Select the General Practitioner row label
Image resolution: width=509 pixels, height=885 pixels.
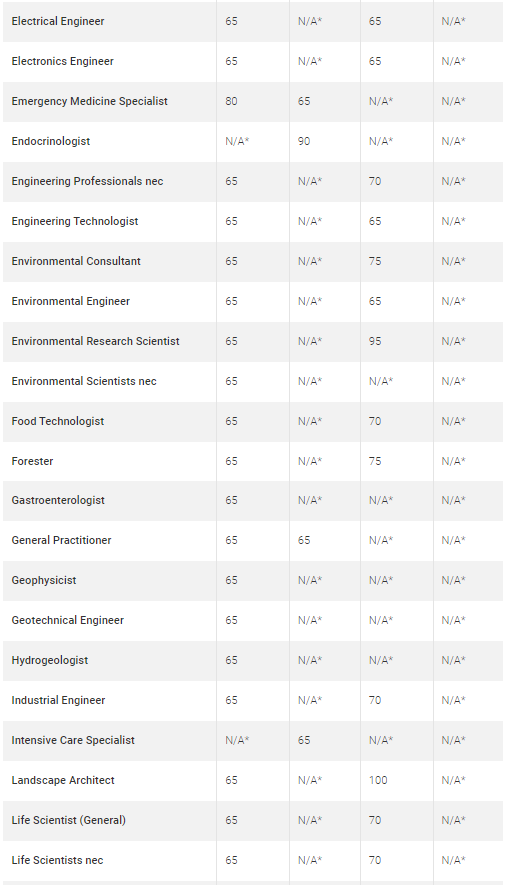point(61,541)
